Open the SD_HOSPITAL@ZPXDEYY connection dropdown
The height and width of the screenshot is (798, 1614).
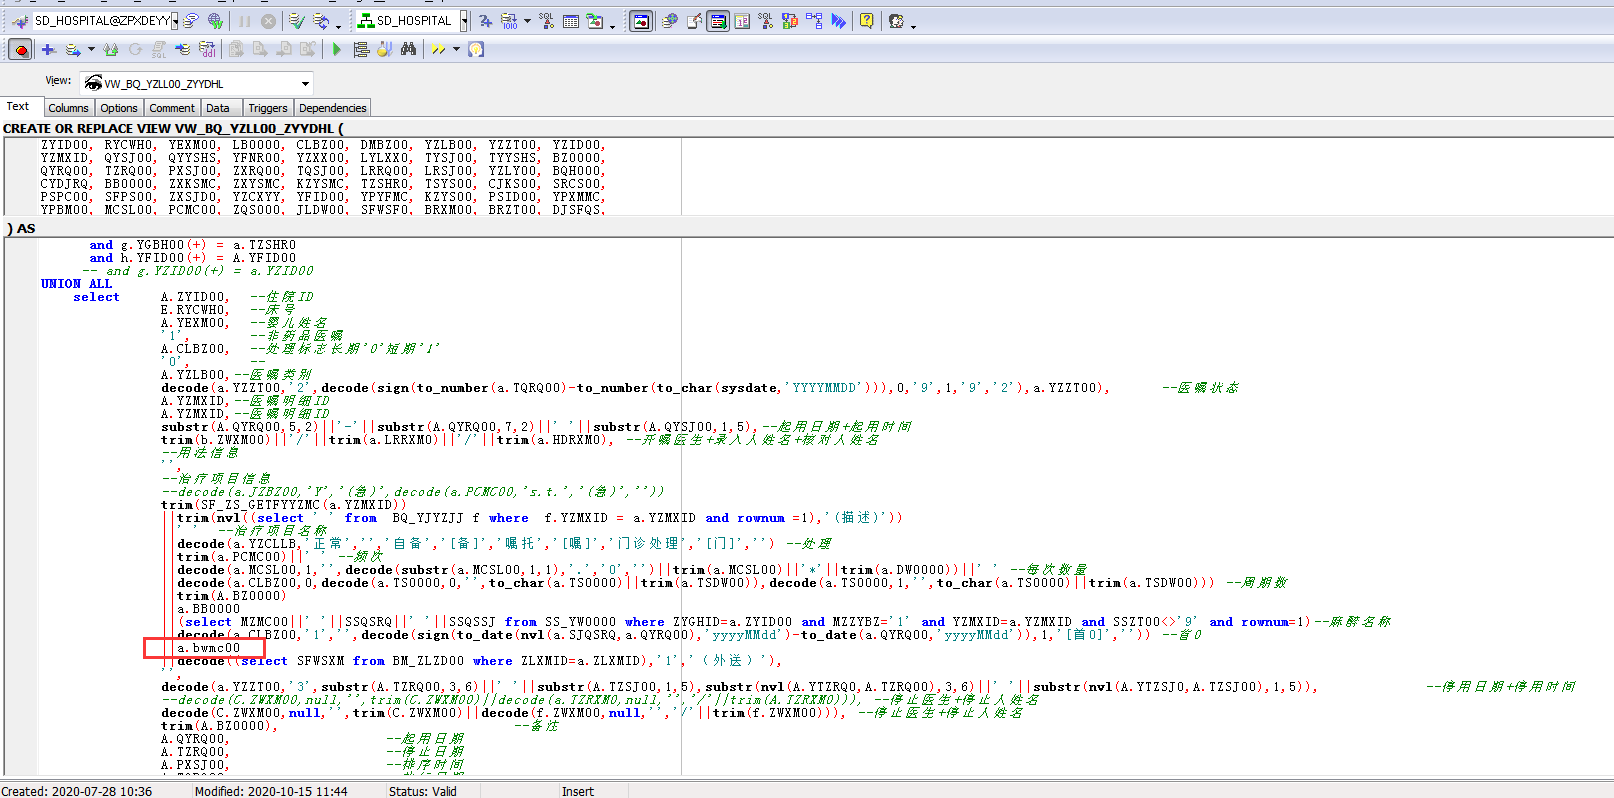tap(174, 20)
